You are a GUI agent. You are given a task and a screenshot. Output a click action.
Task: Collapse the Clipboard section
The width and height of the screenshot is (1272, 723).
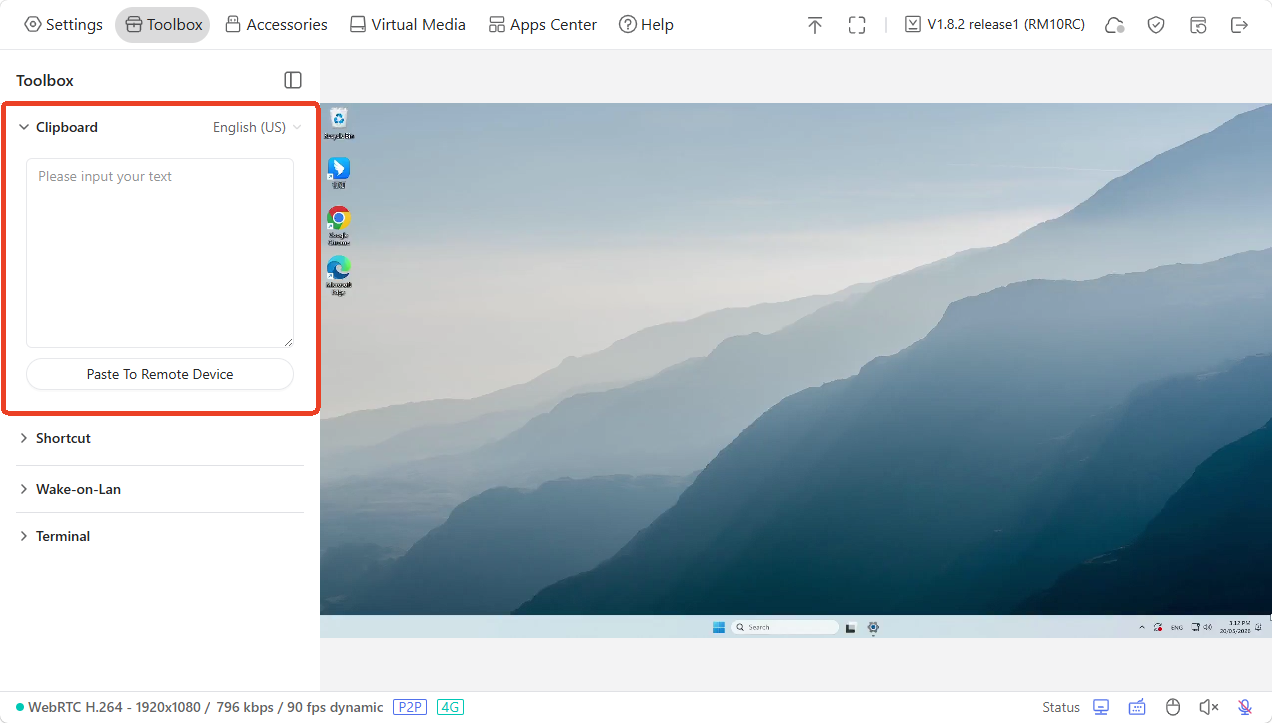click(24, 127)
